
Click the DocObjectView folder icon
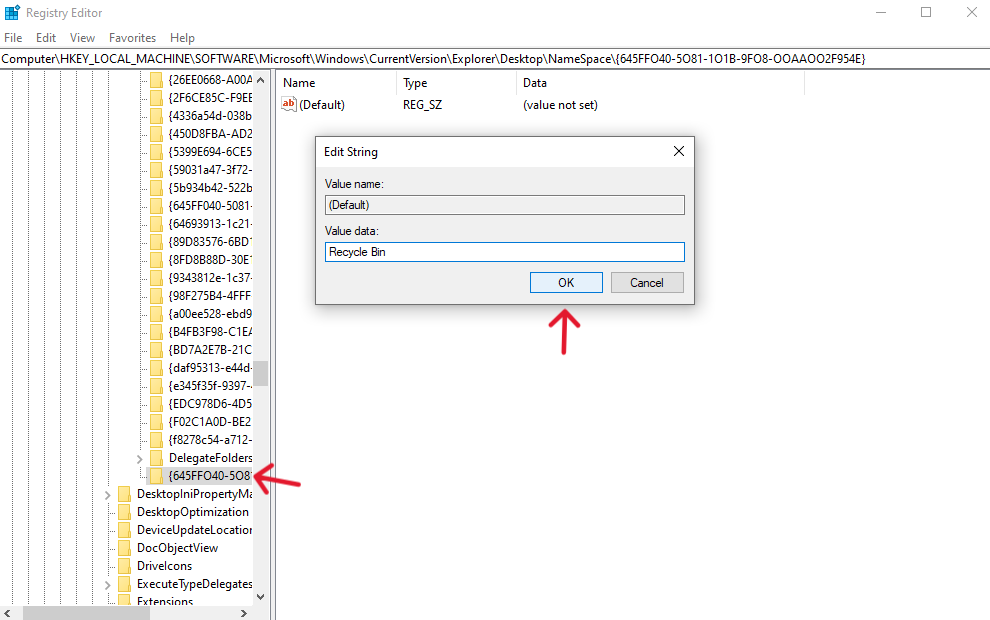pyautogui.click(x=124, y=547)
